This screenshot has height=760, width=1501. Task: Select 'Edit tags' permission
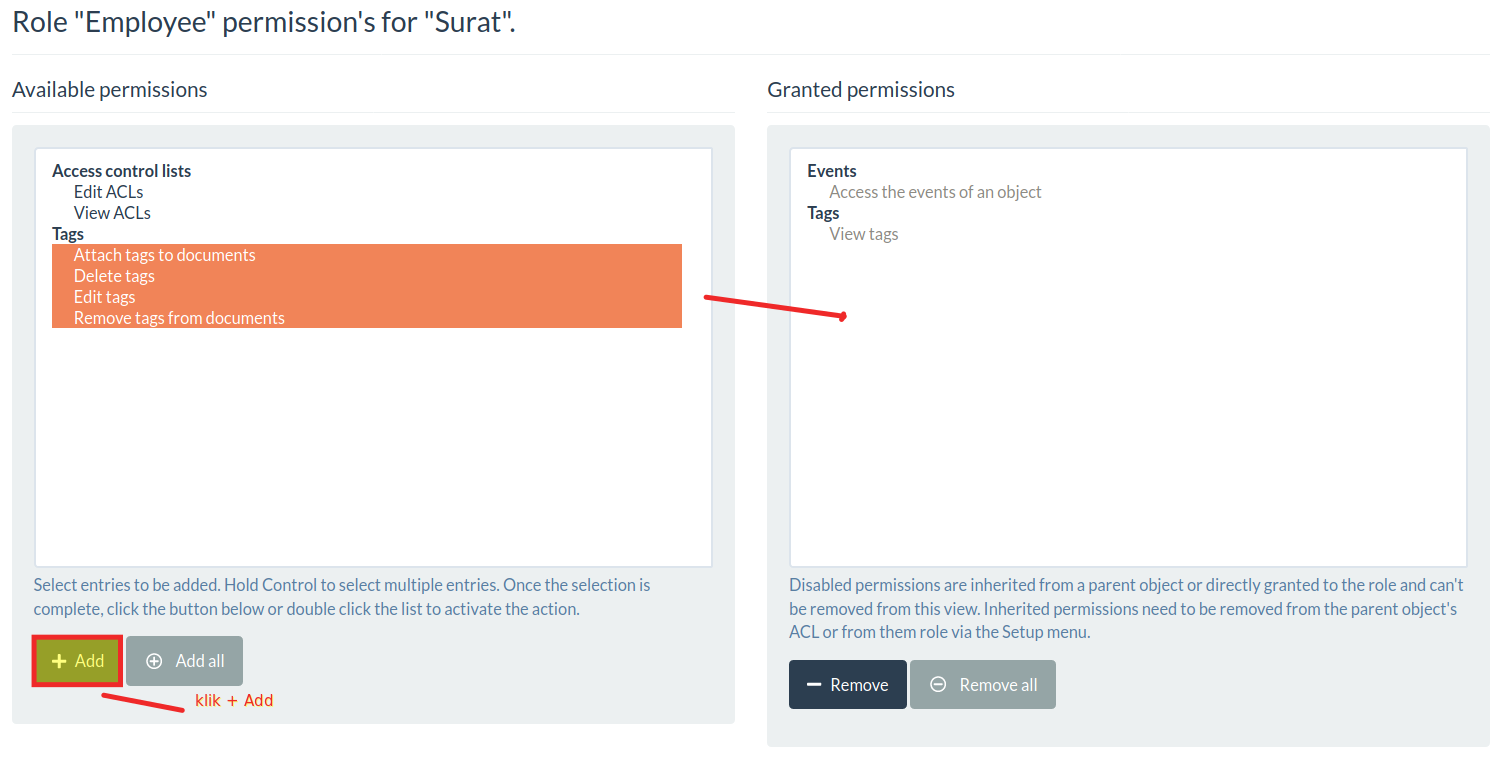click(367, 297)
